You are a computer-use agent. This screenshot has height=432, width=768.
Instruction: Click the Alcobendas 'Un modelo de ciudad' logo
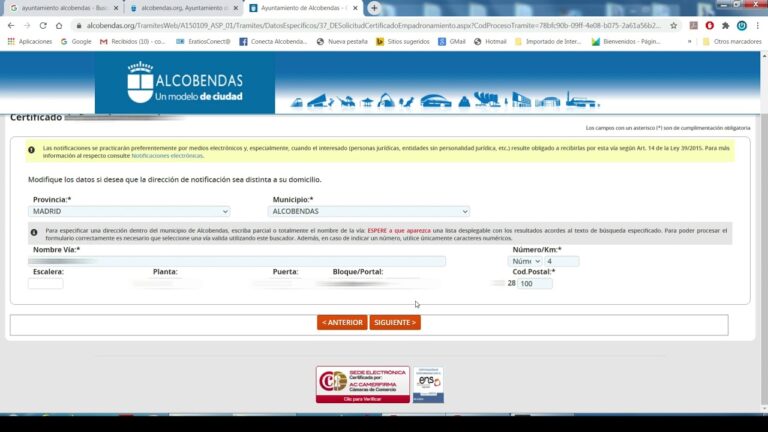(185, 83)
